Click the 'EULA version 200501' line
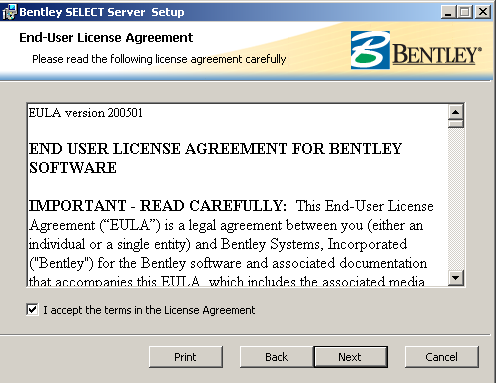 click(86, 113)
